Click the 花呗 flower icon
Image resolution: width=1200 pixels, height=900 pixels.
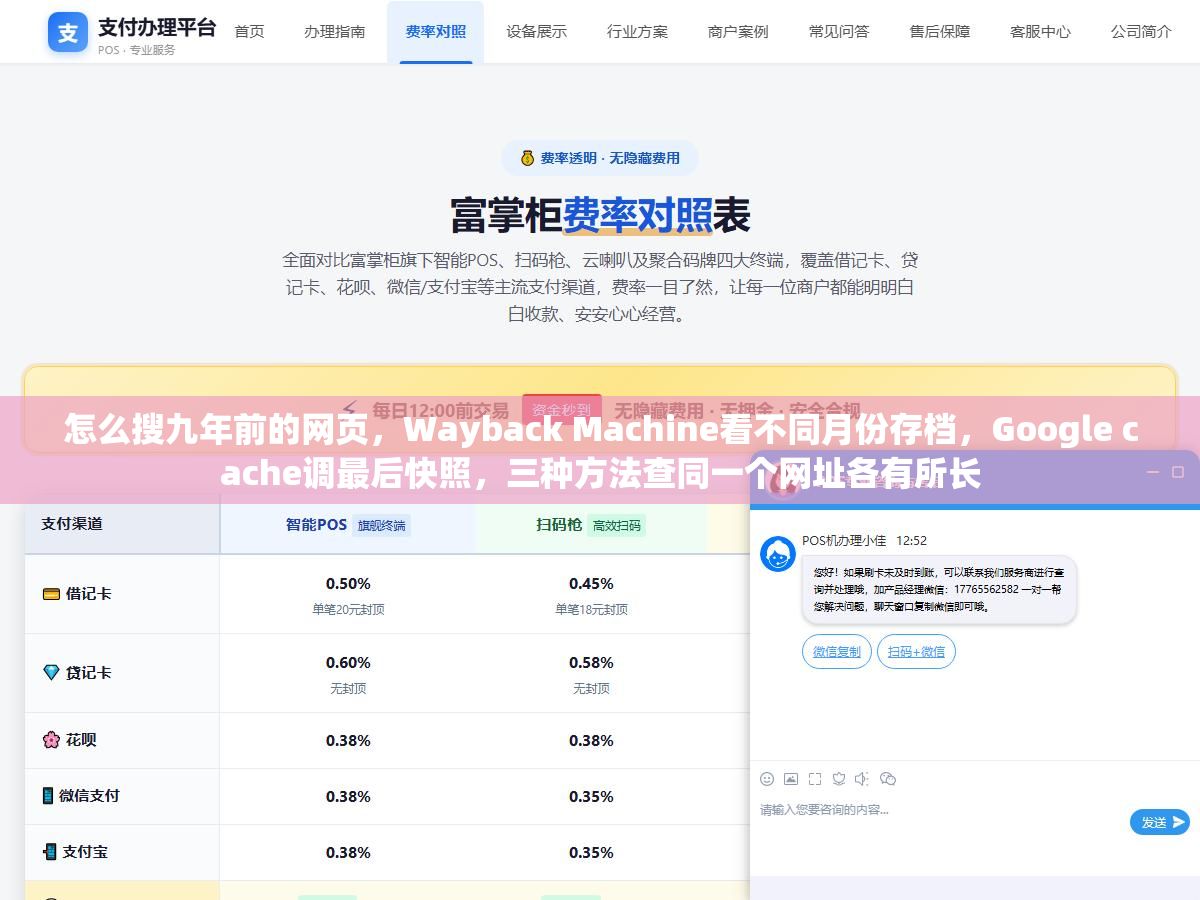(x=51, y=740)
